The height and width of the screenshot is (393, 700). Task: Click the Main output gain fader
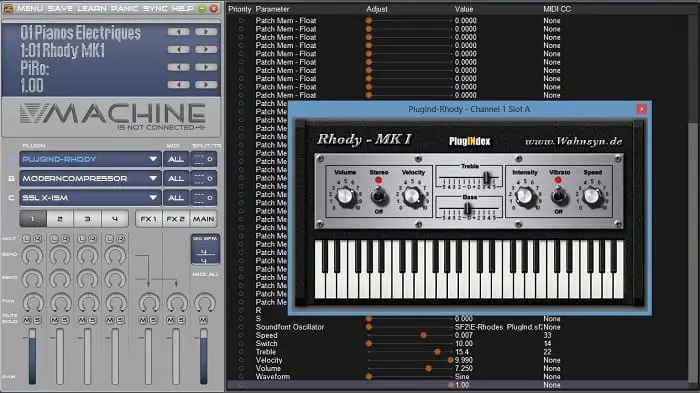tap(204, 357)
